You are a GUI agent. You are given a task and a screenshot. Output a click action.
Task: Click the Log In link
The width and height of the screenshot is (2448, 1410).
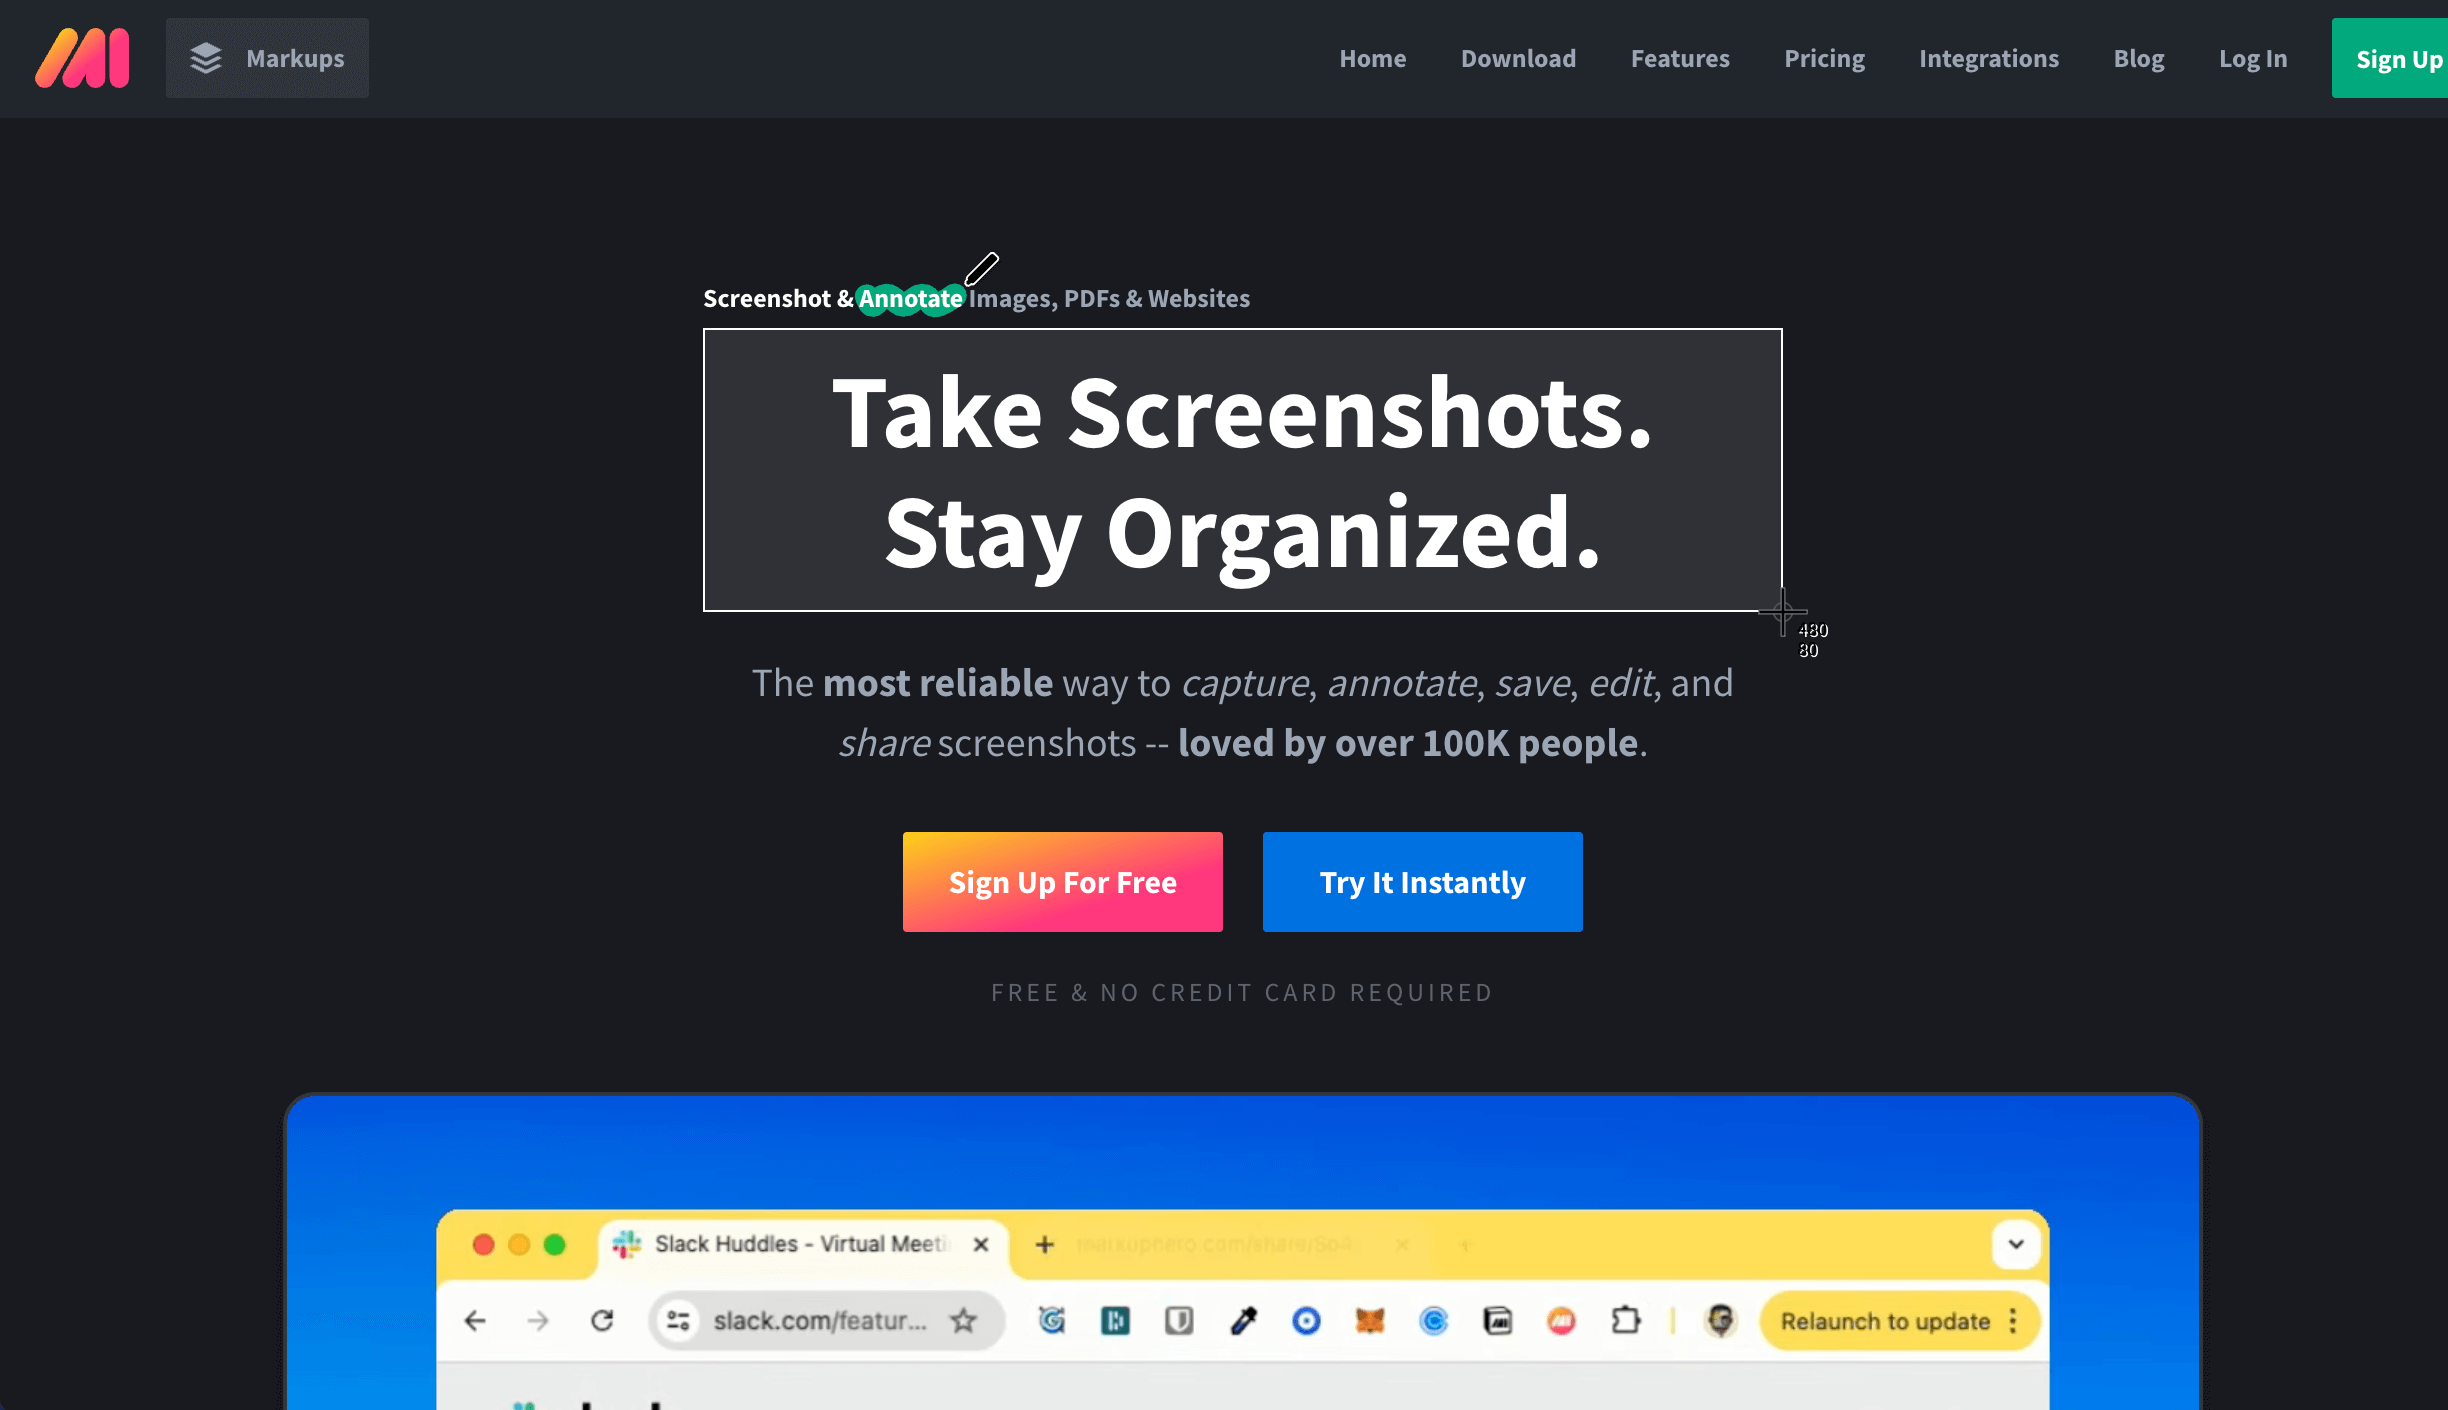[2252, 58]
